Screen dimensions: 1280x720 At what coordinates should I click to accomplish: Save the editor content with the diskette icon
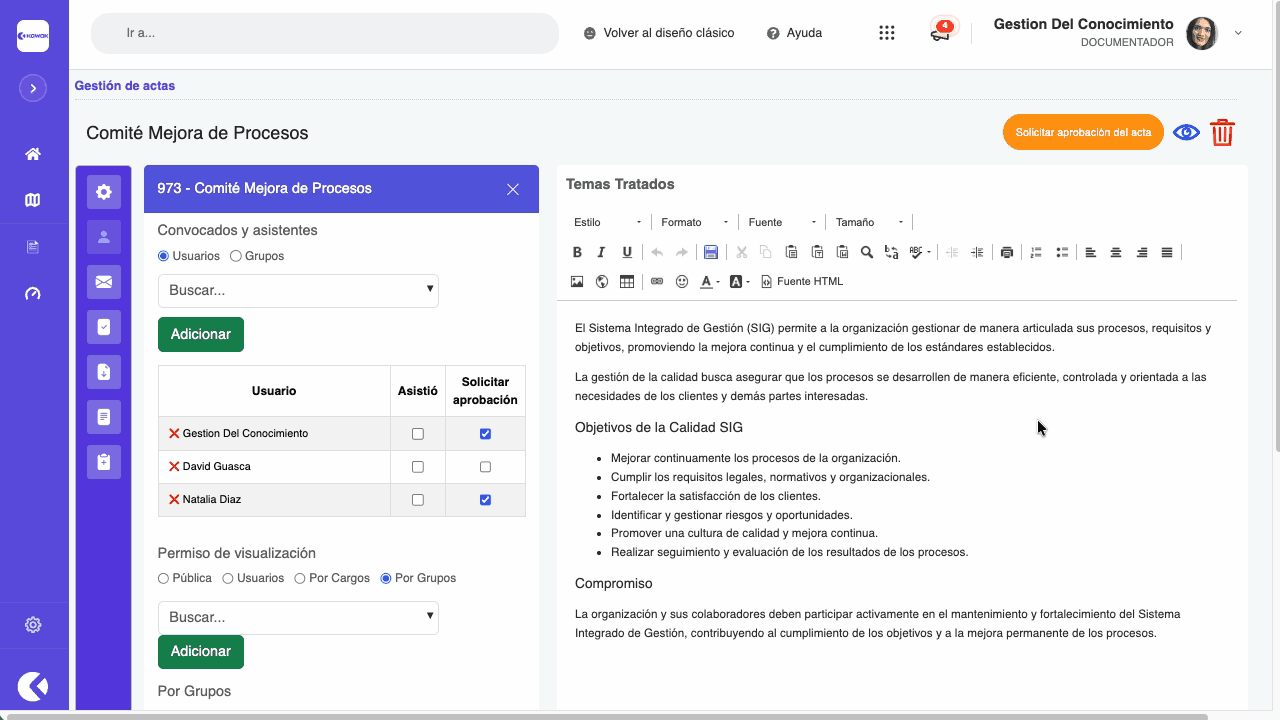pyautogui.click(x=711, y=252)
